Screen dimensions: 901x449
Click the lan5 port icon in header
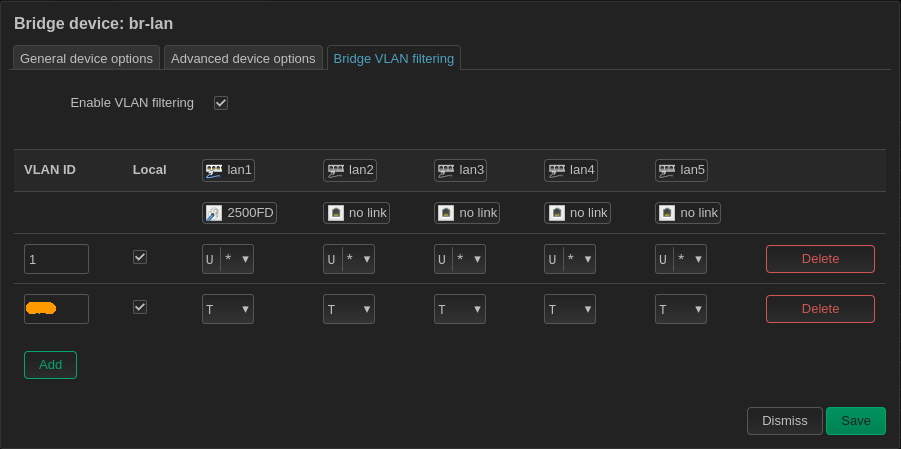point(667,170)
